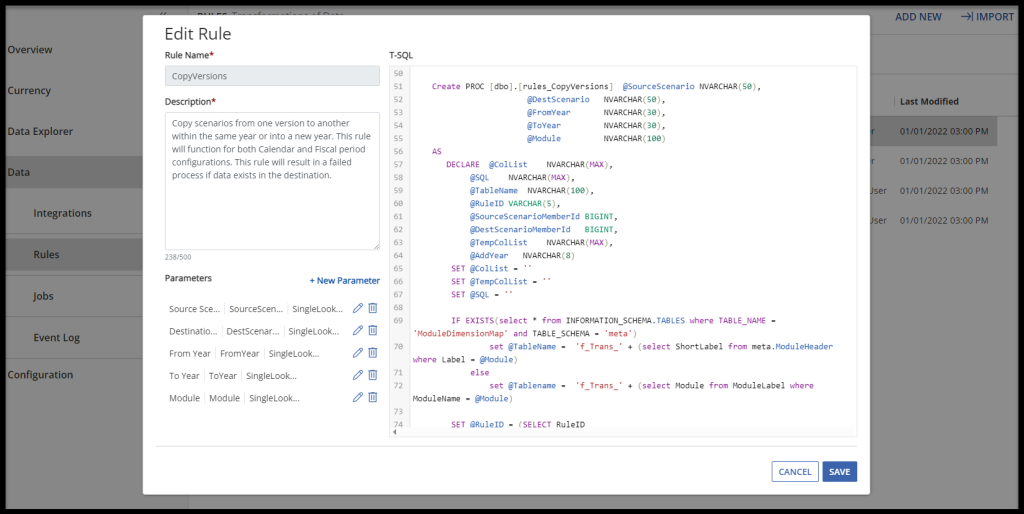Click the Import icon in header

[x=967, y=17]
